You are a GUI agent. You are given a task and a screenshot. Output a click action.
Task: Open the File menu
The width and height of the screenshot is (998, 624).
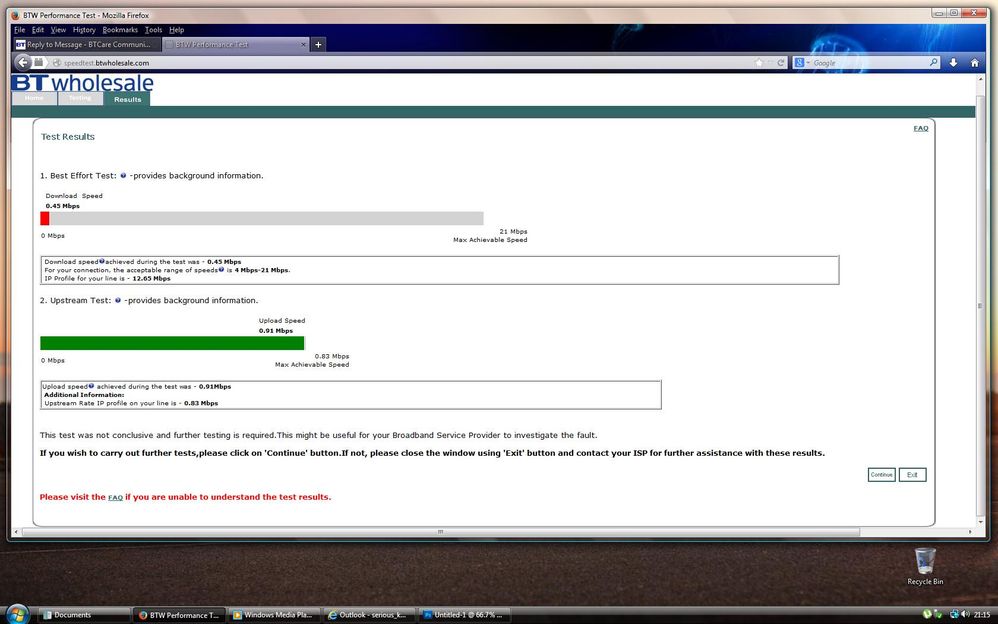20,30
